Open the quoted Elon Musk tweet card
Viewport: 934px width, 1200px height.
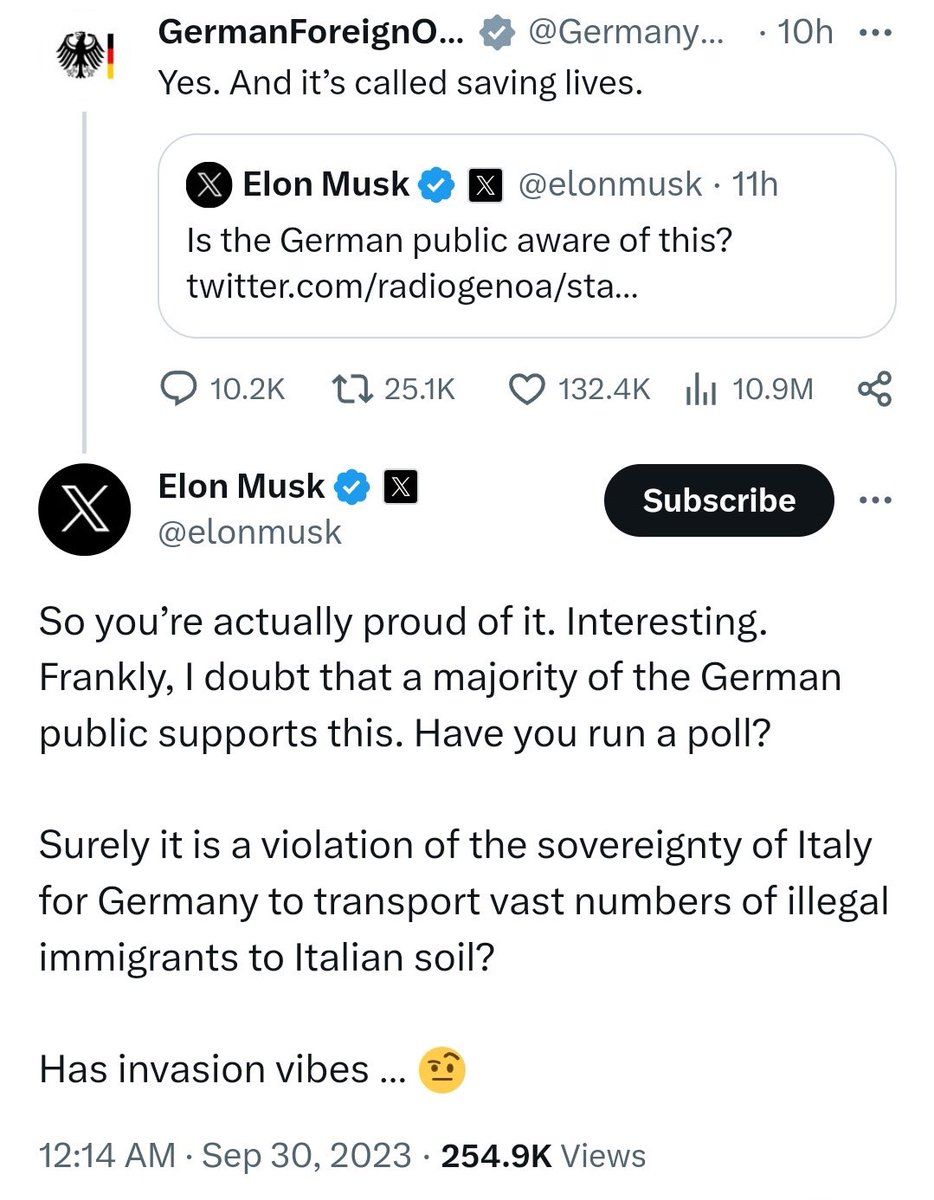[527, 236]
